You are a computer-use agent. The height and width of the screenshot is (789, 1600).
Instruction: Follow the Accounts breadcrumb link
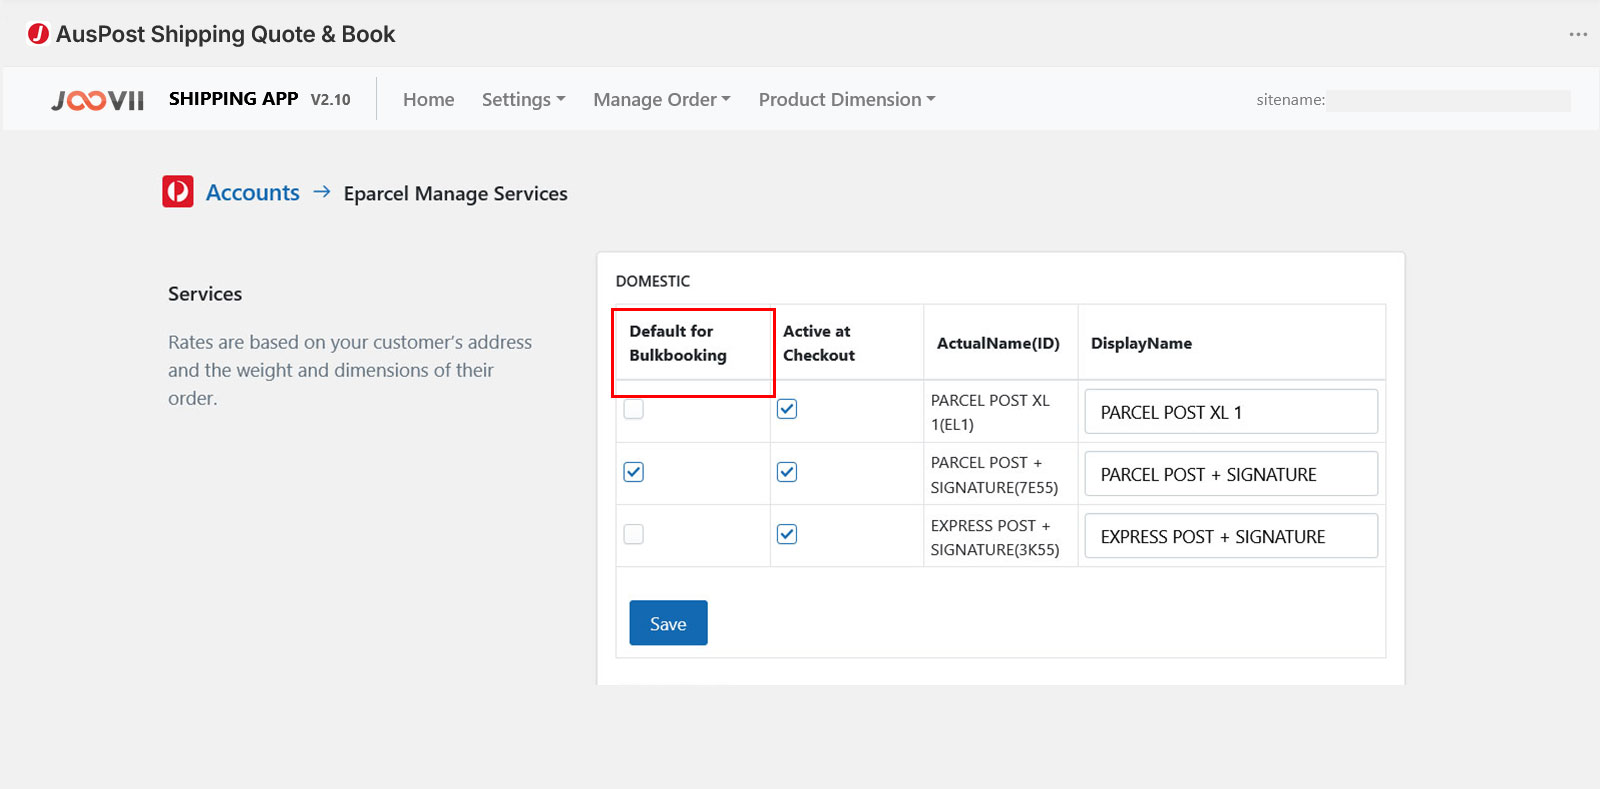(252, 193)
